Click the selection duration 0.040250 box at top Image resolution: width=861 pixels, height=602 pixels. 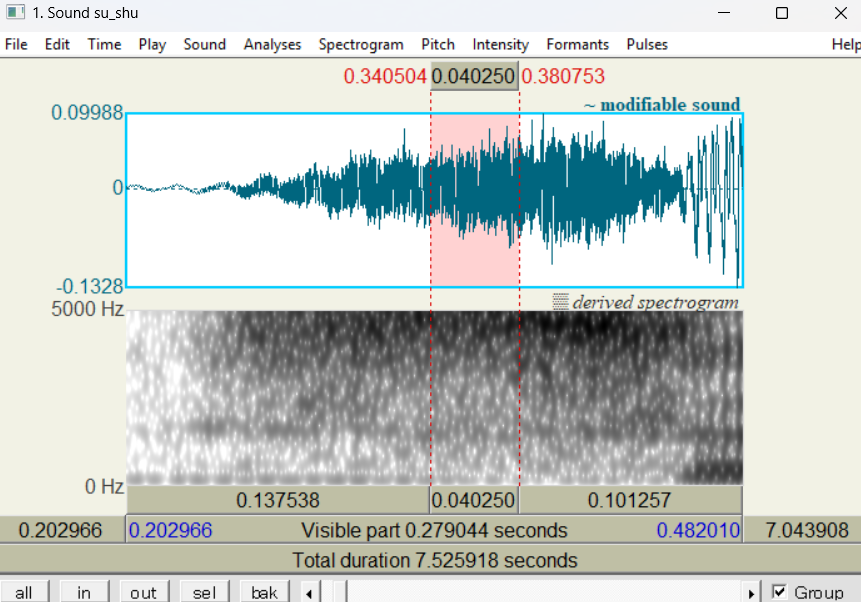pos(474,76)
